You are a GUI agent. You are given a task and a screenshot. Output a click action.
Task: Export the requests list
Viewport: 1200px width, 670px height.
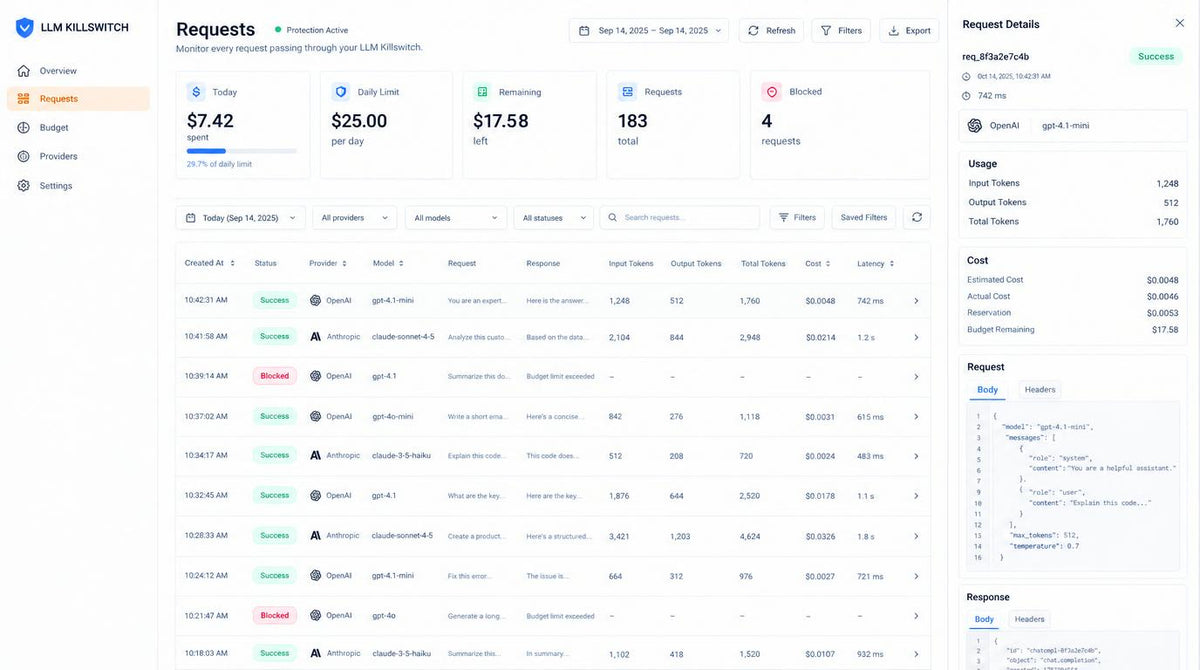pos(909,31)
